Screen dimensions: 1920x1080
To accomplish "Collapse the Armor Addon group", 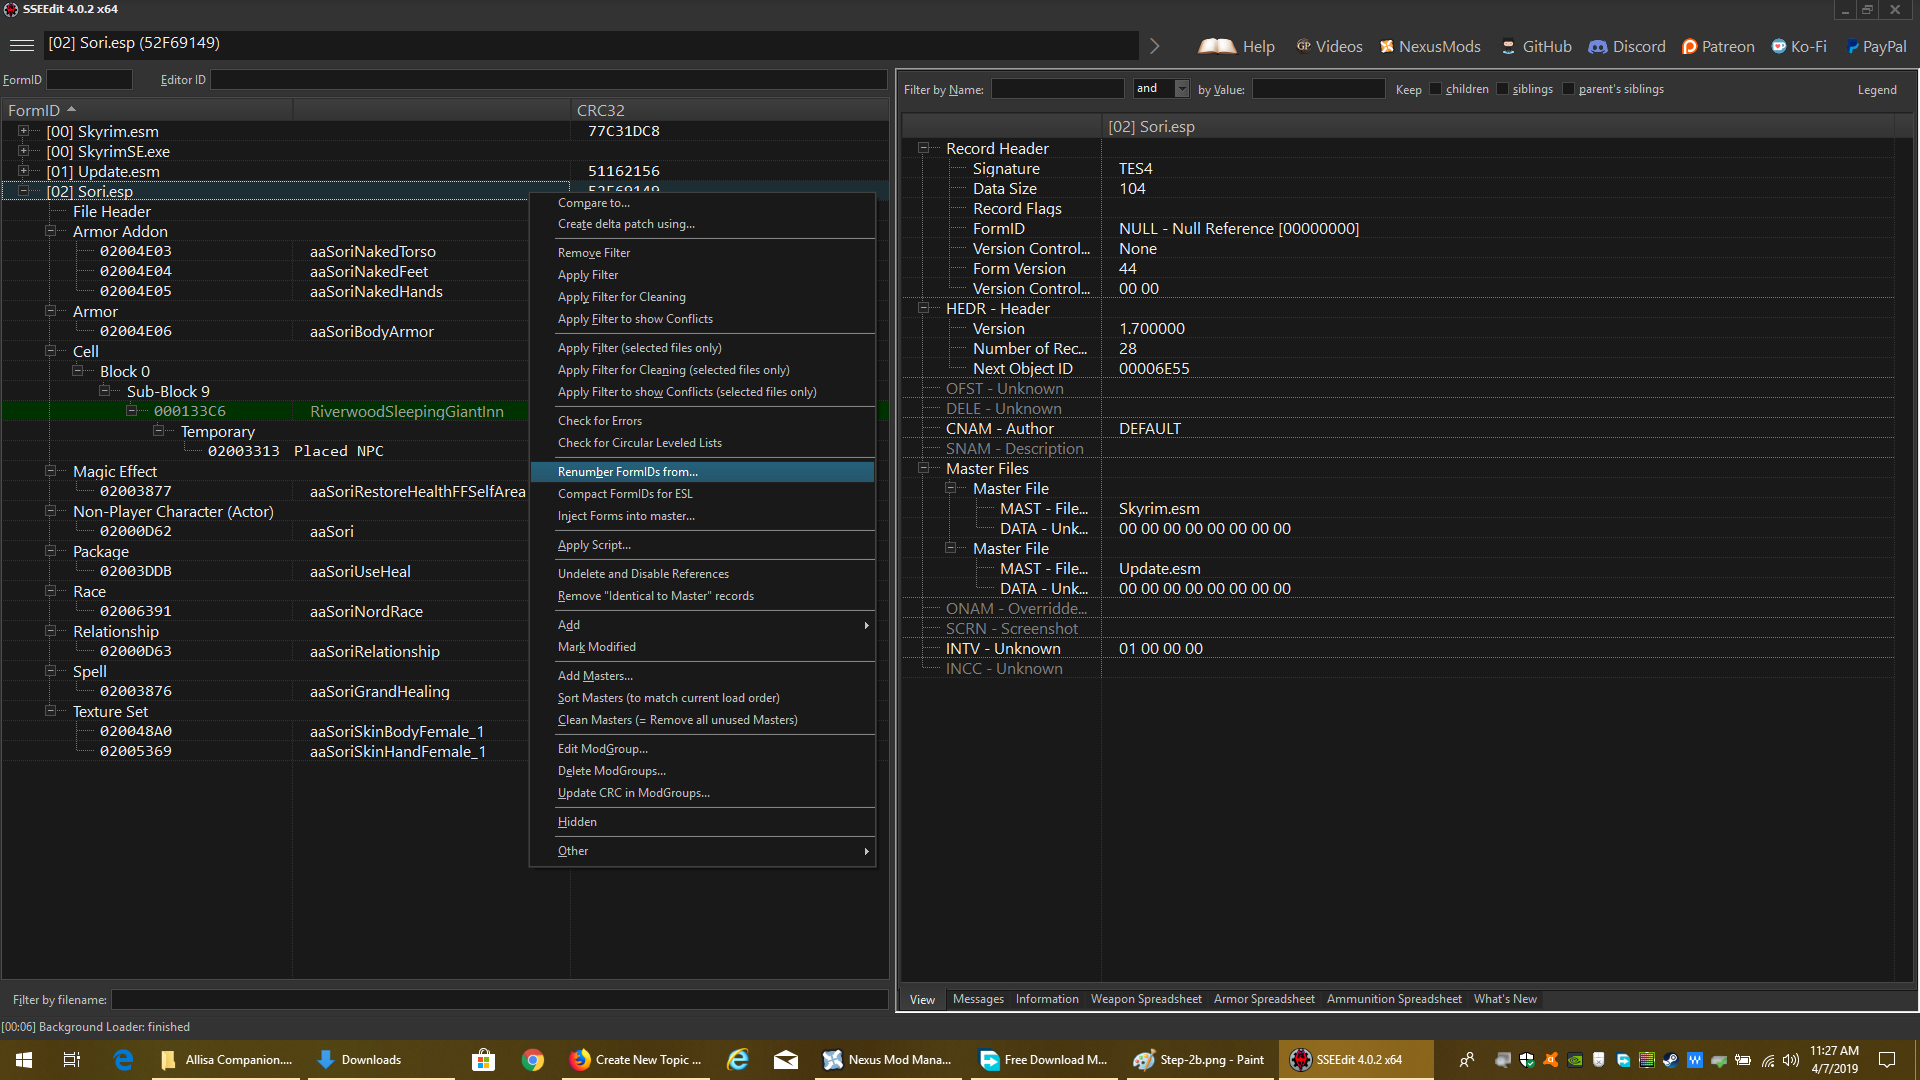I will click(50, 231).
